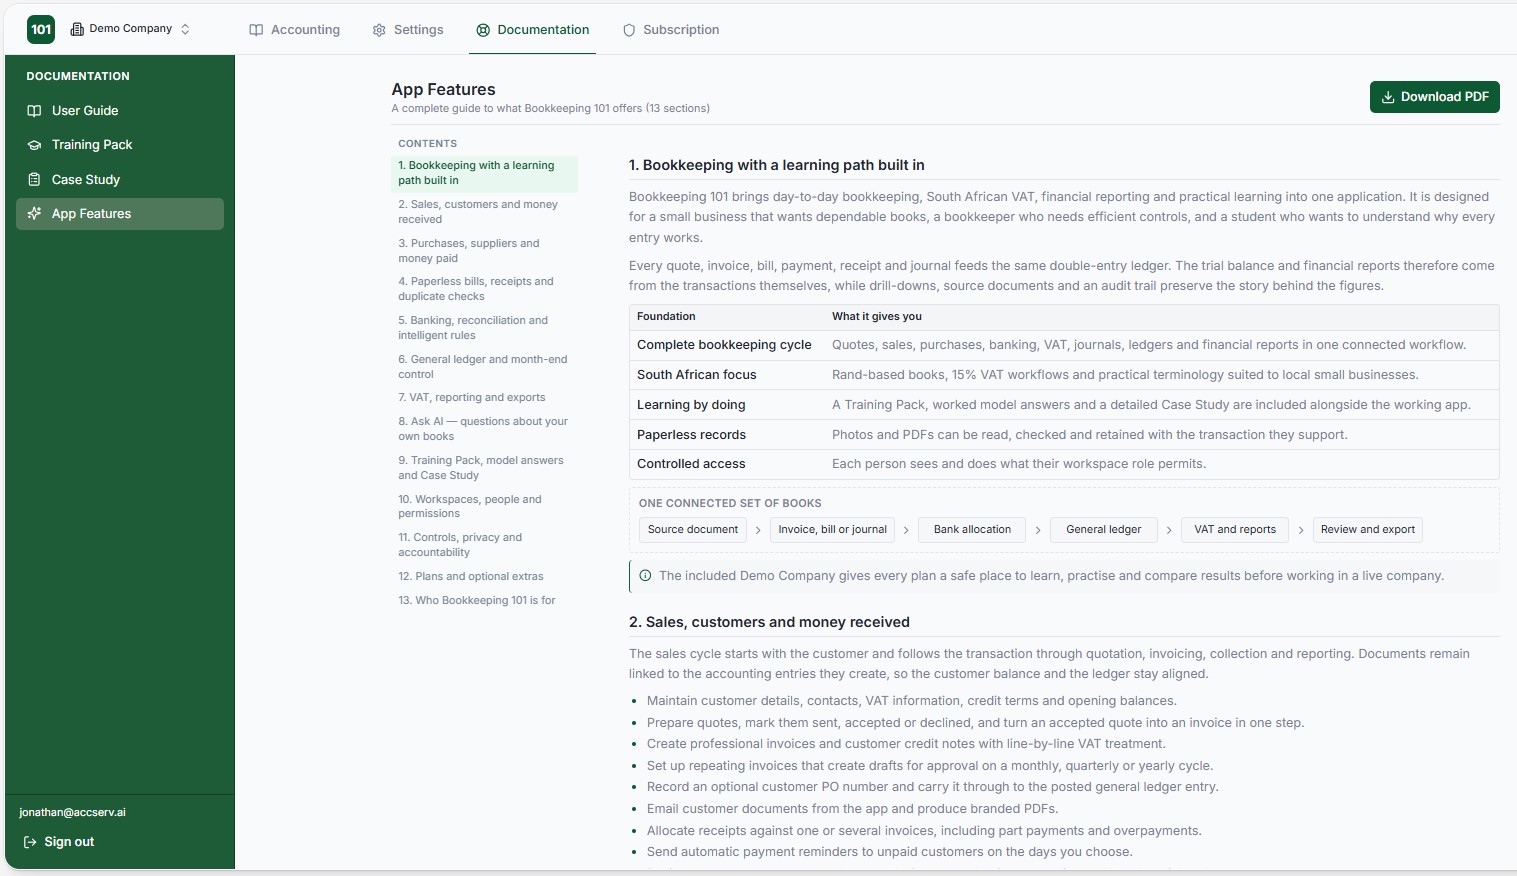Open the Accounting tab
The height and width of the screenshot is (876, 1517).
(x=294, y=30)
